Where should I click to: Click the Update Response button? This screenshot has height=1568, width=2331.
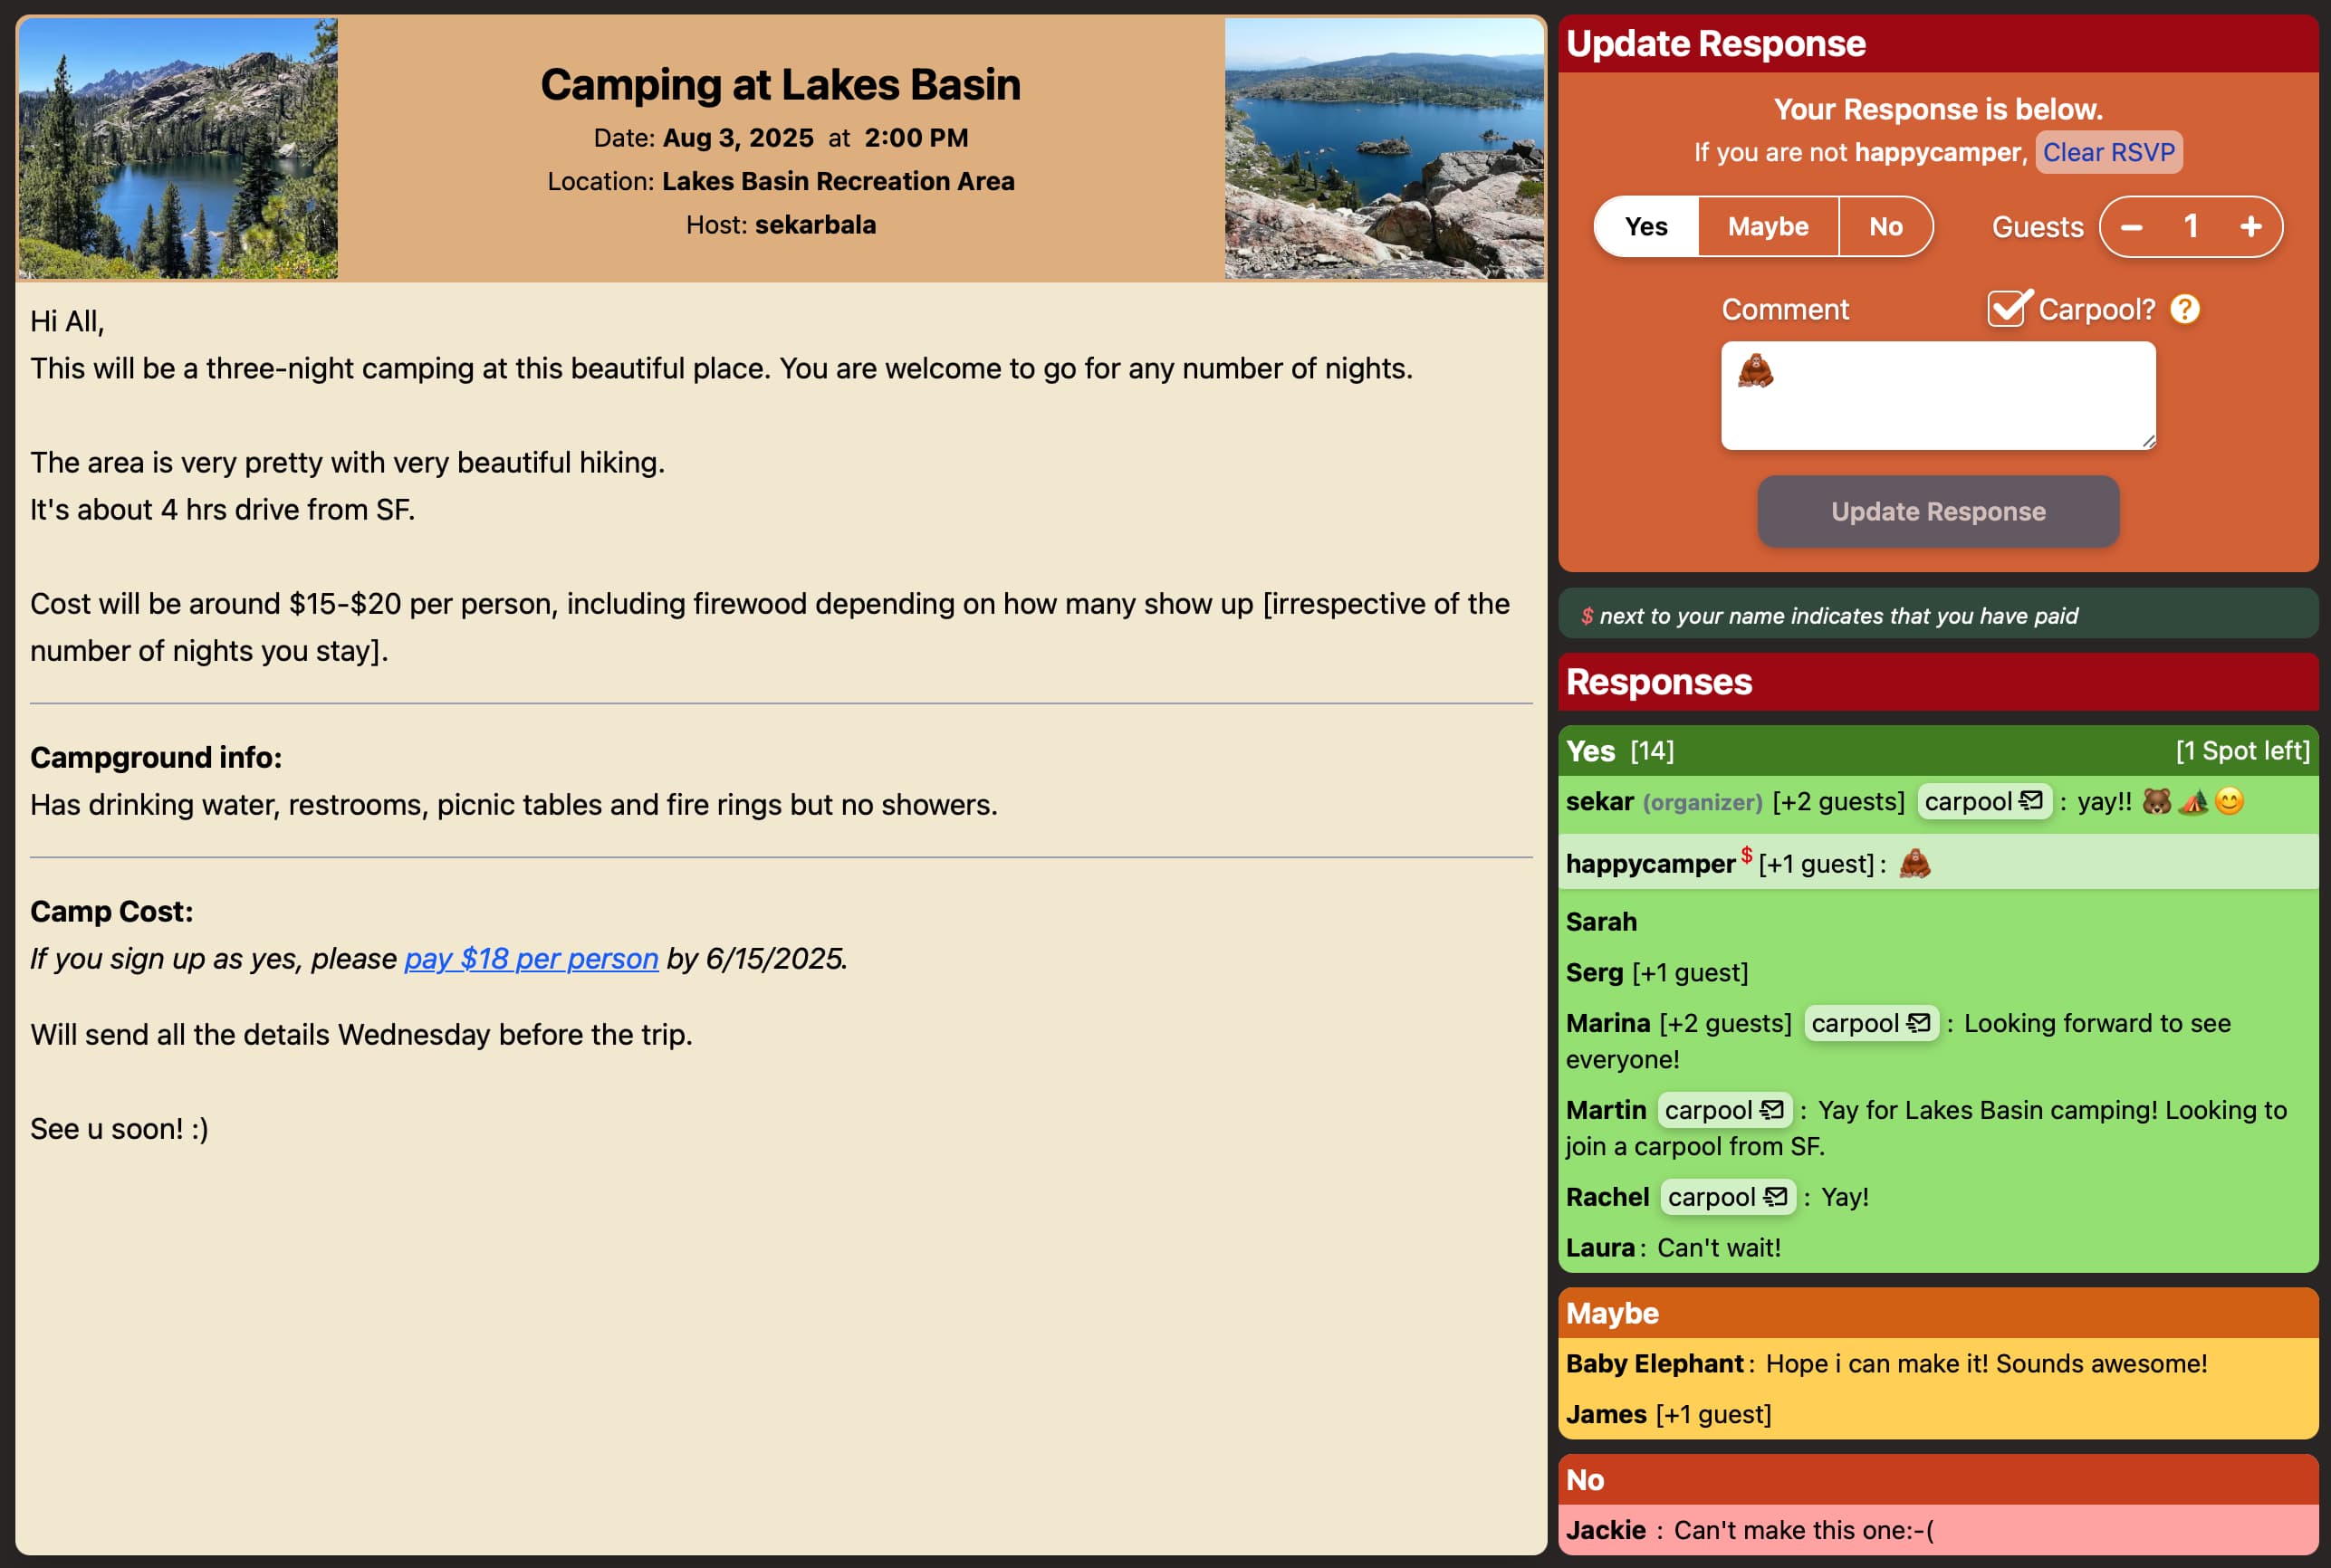tap(1937, 511)
